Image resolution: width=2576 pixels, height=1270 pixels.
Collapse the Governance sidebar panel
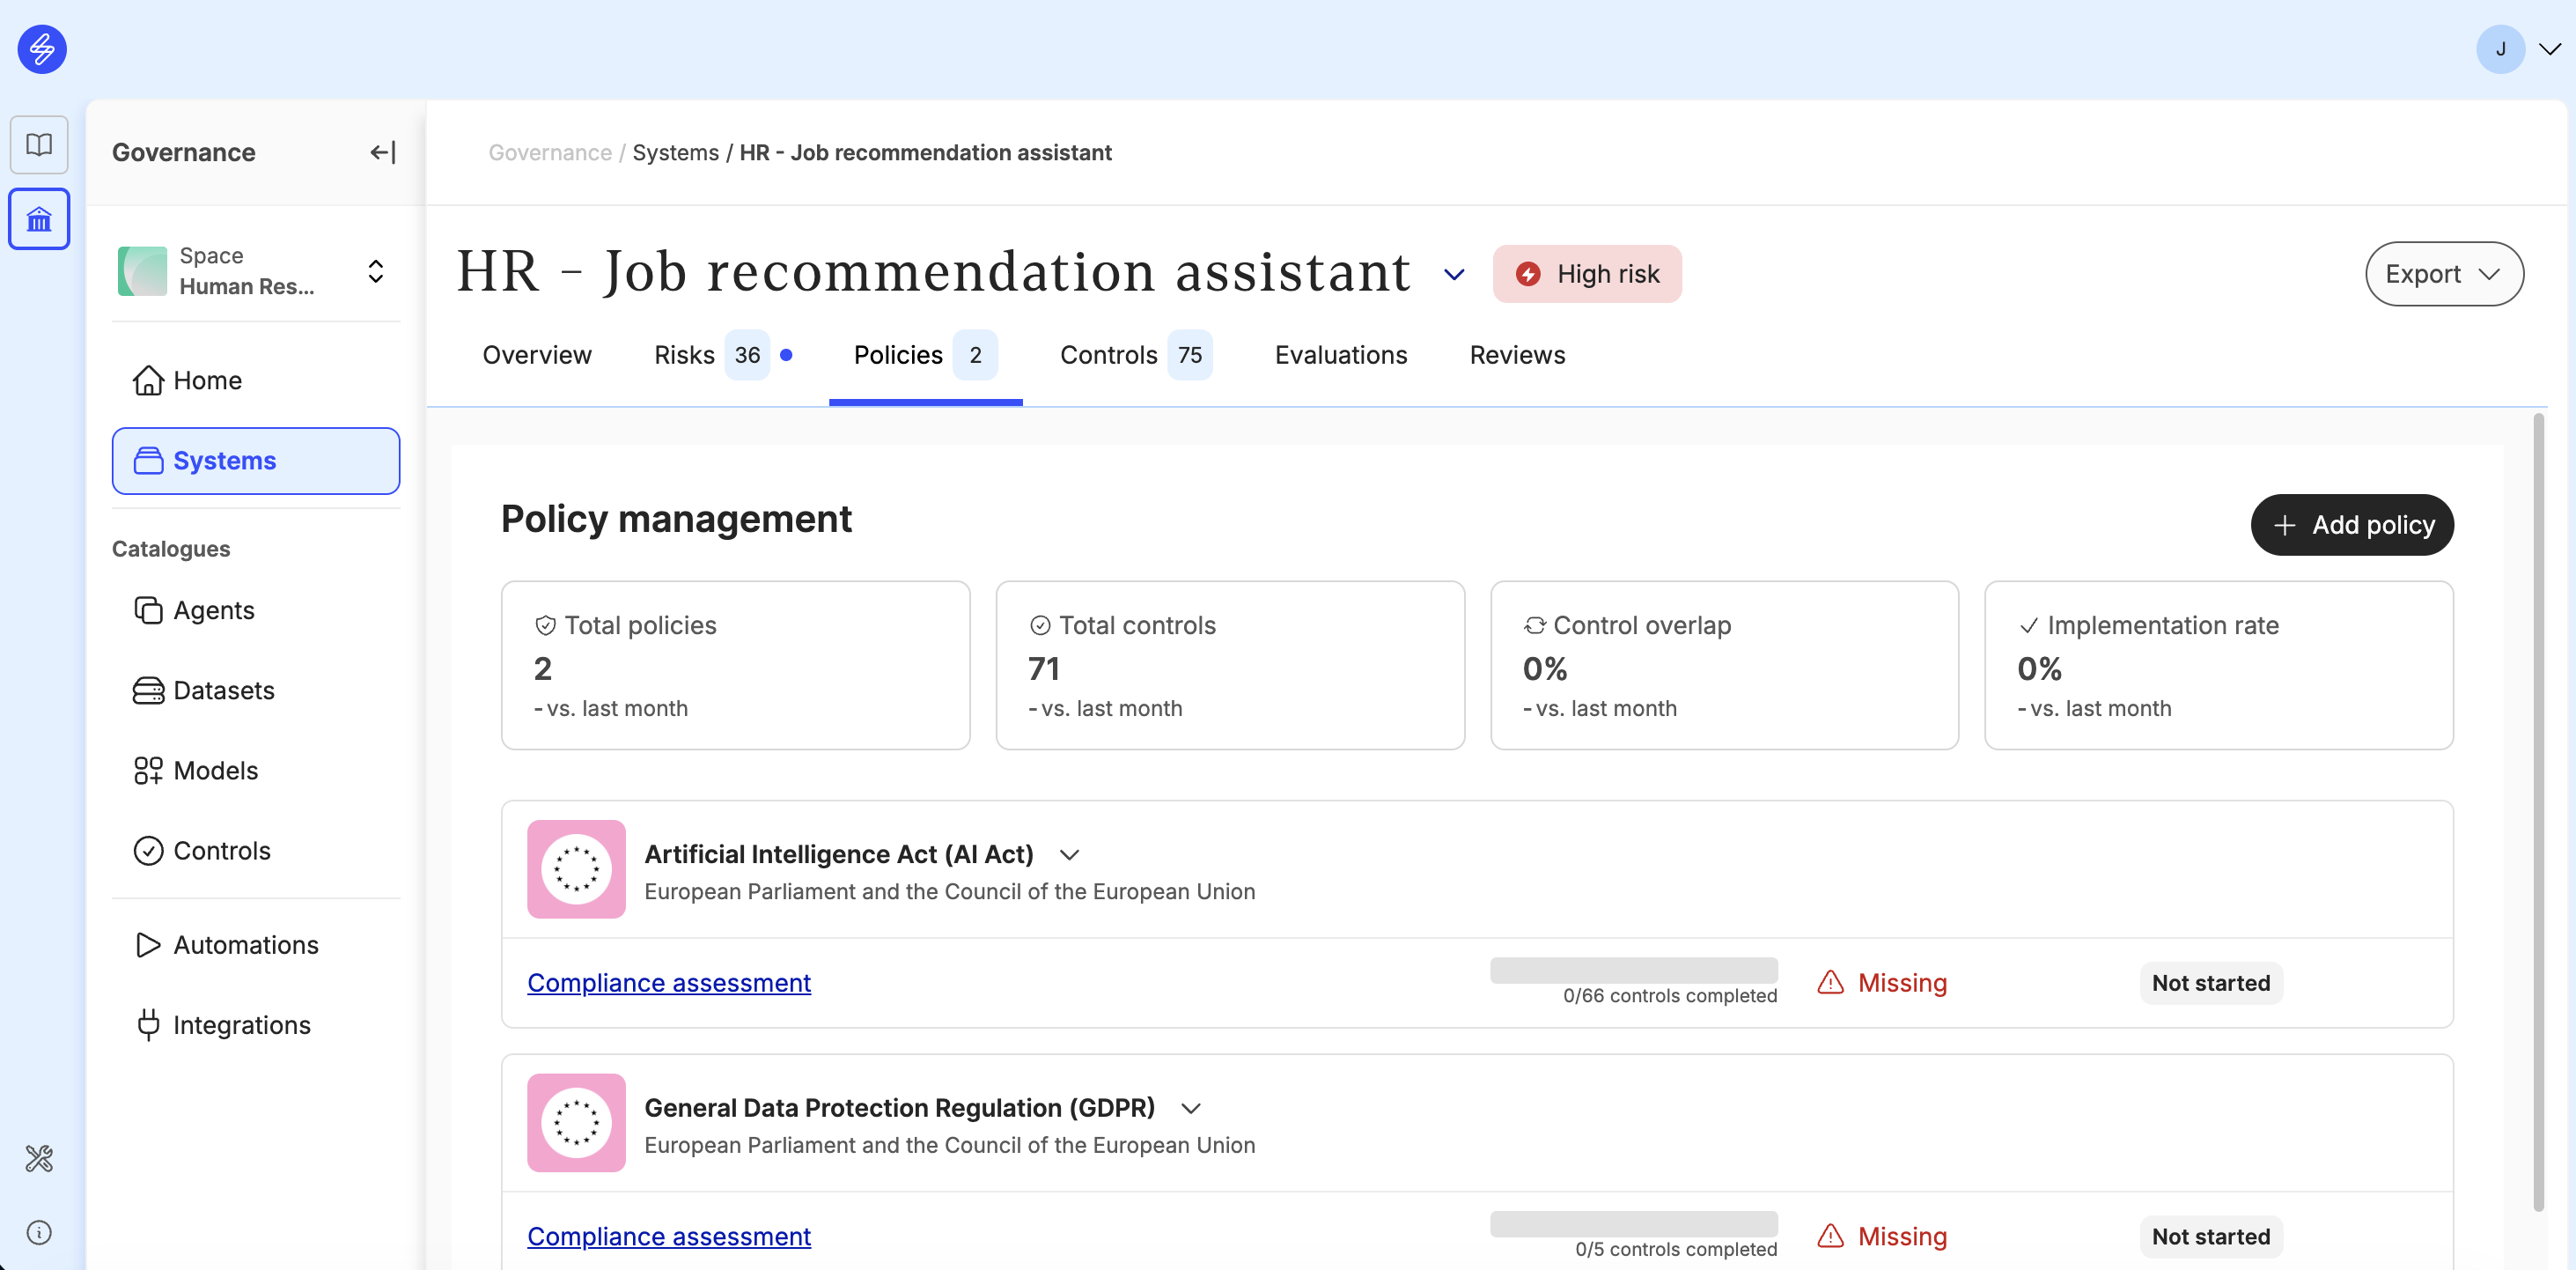point(383,152)
